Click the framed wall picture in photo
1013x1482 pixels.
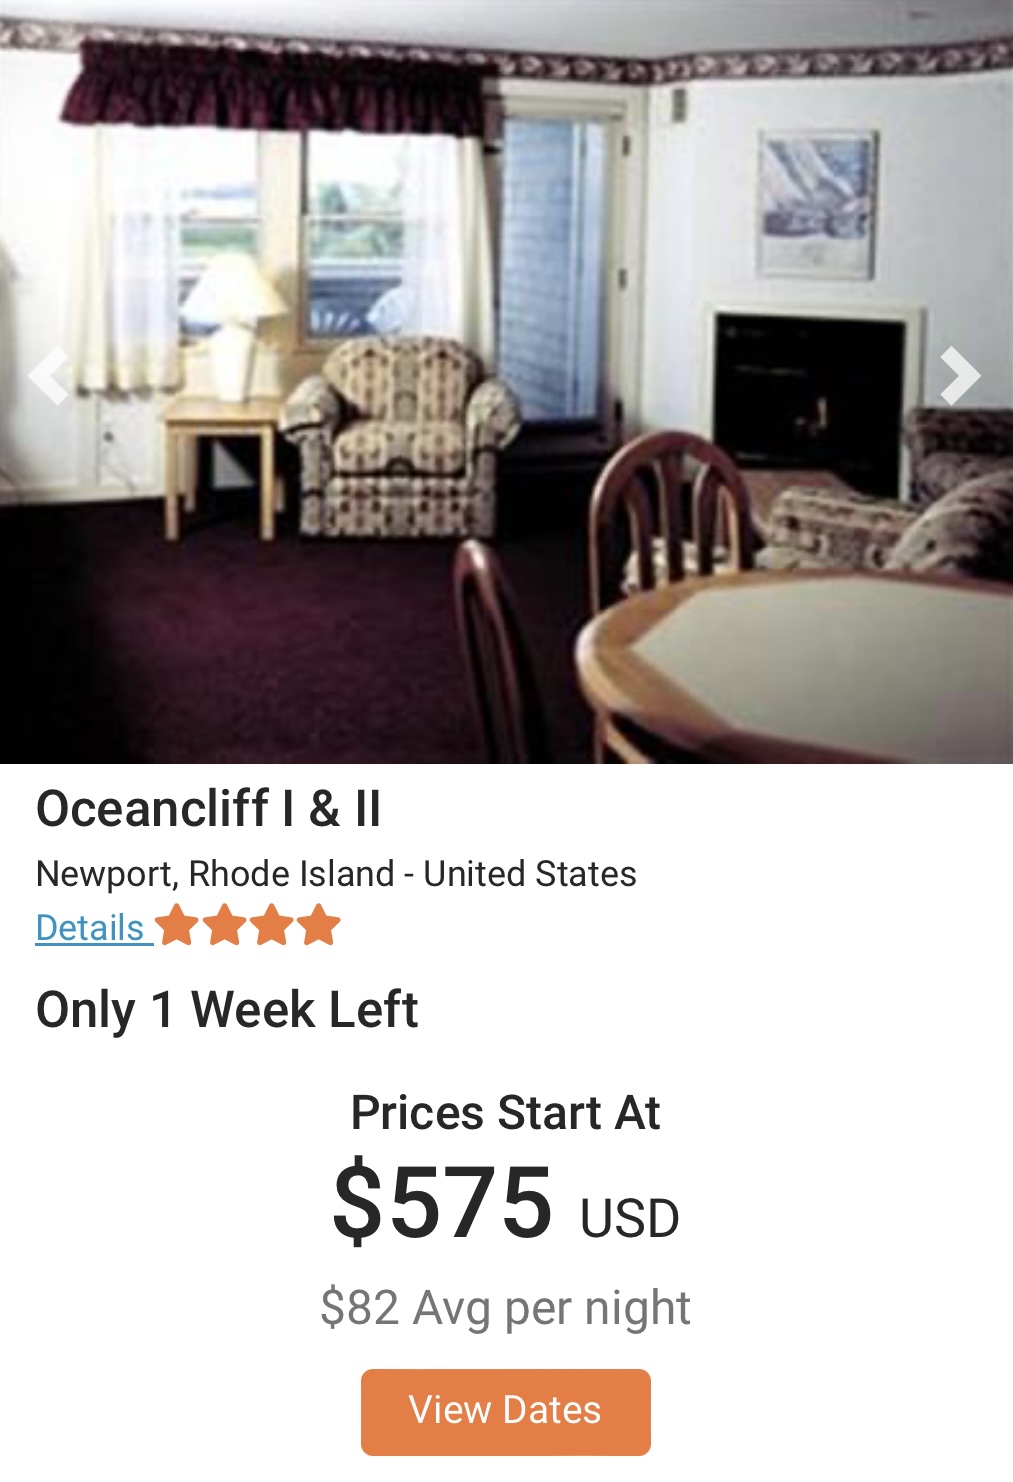818,204
